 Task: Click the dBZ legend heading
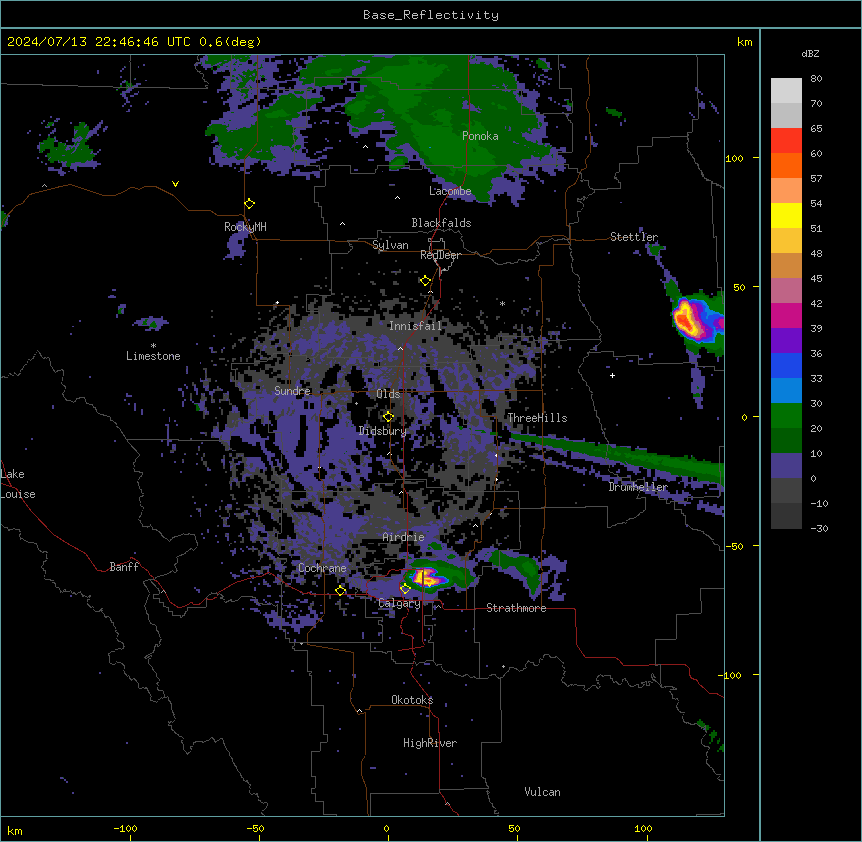click(x=810, y=53)
